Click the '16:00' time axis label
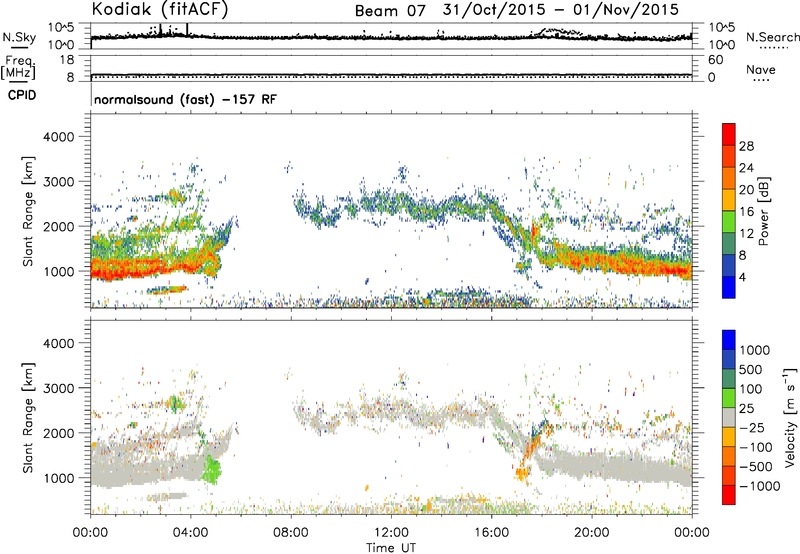The width and height of the screenshot is (800, 554). [x=491, y=533]
